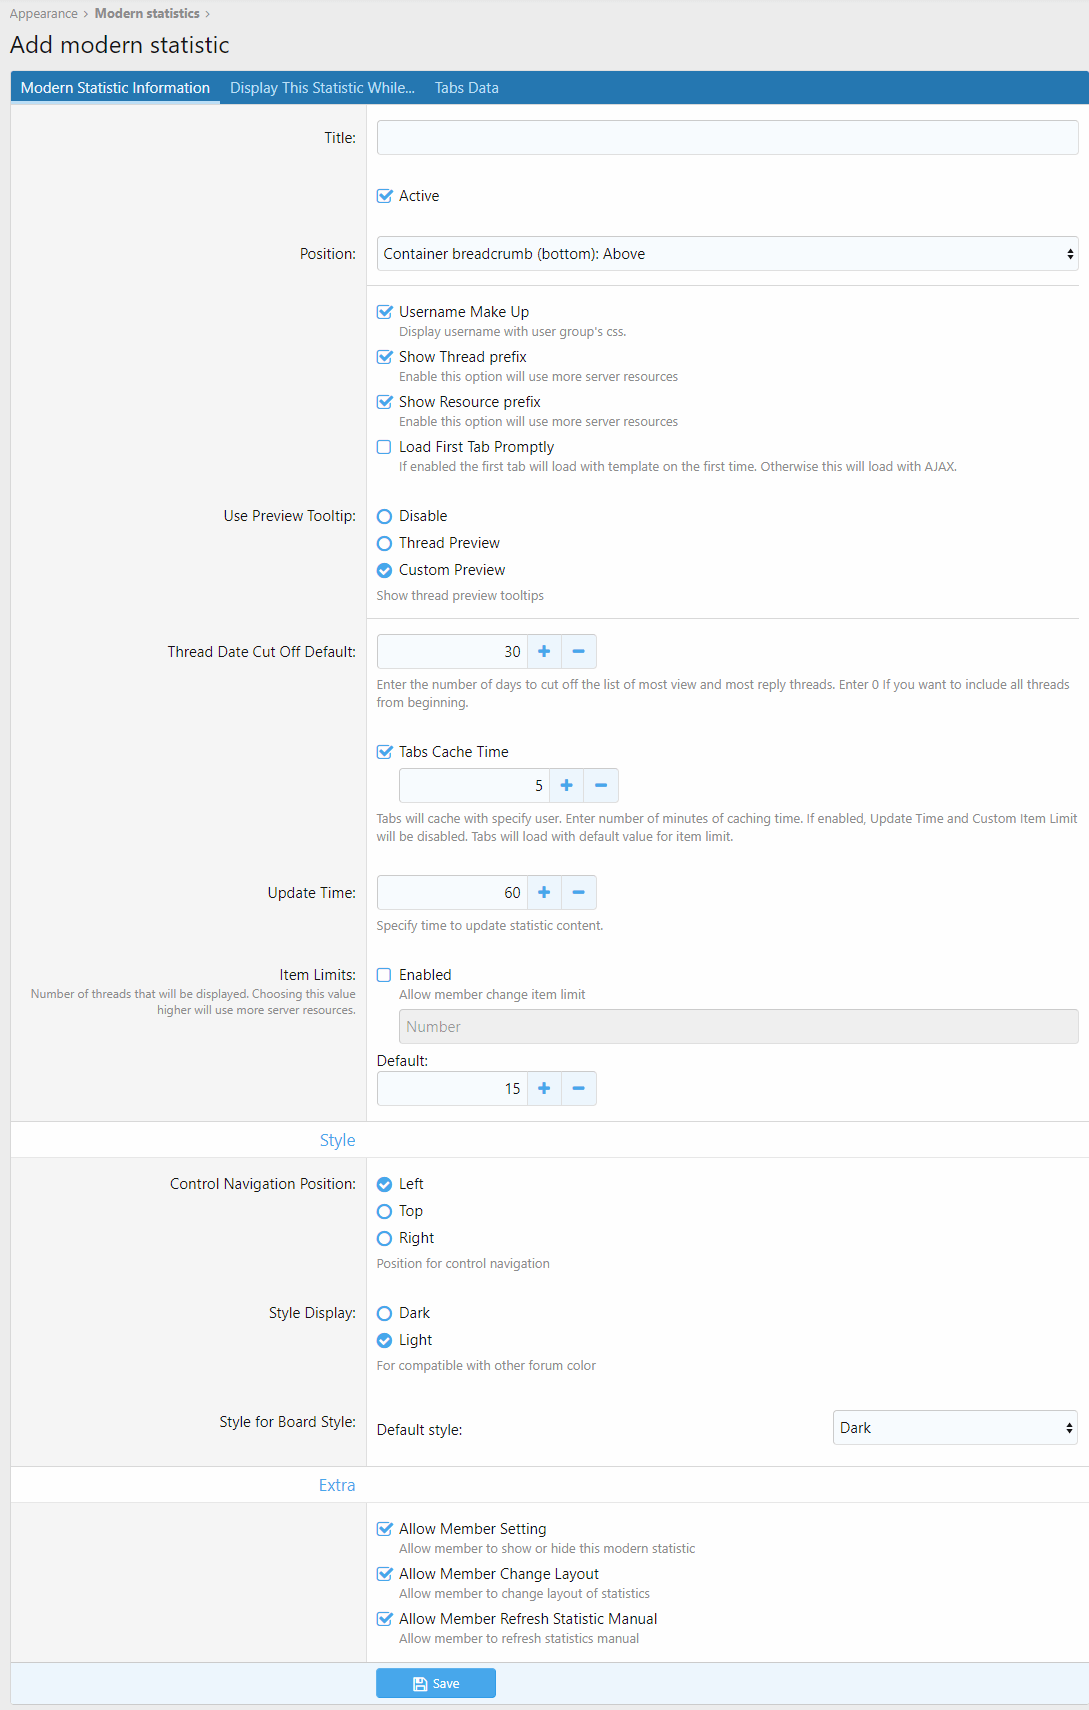
Task: Uncheck the Active checkbox
Action: [385, 197]
